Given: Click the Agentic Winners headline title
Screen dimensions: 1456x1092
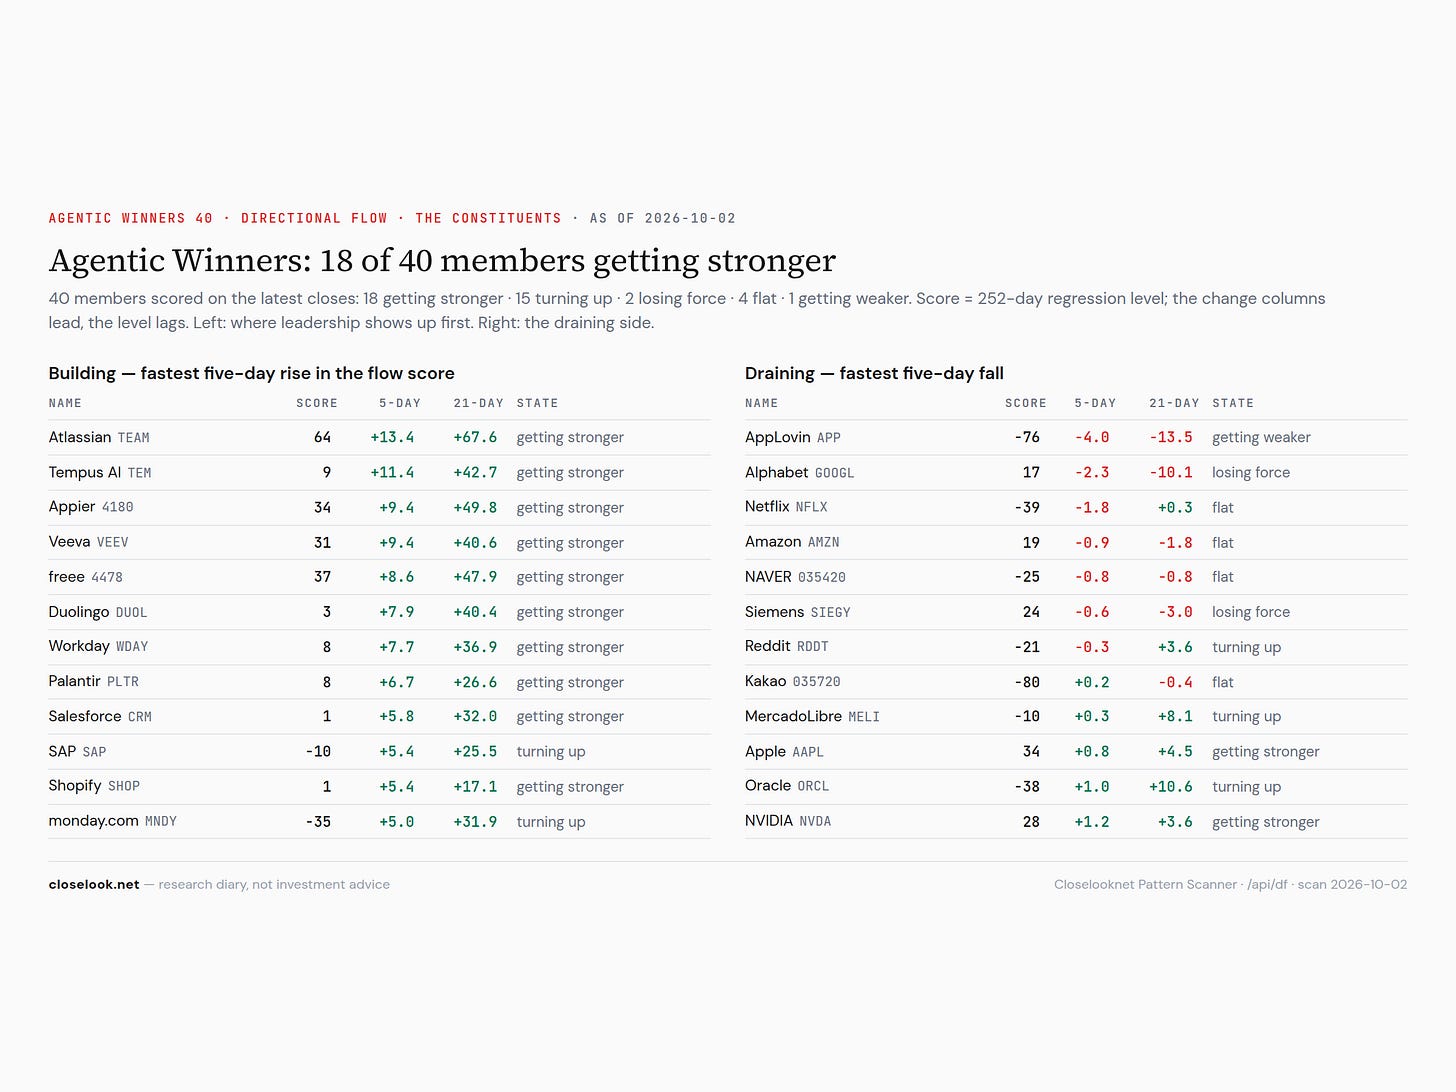Looking at the screenshot, I should pos(442,260).
